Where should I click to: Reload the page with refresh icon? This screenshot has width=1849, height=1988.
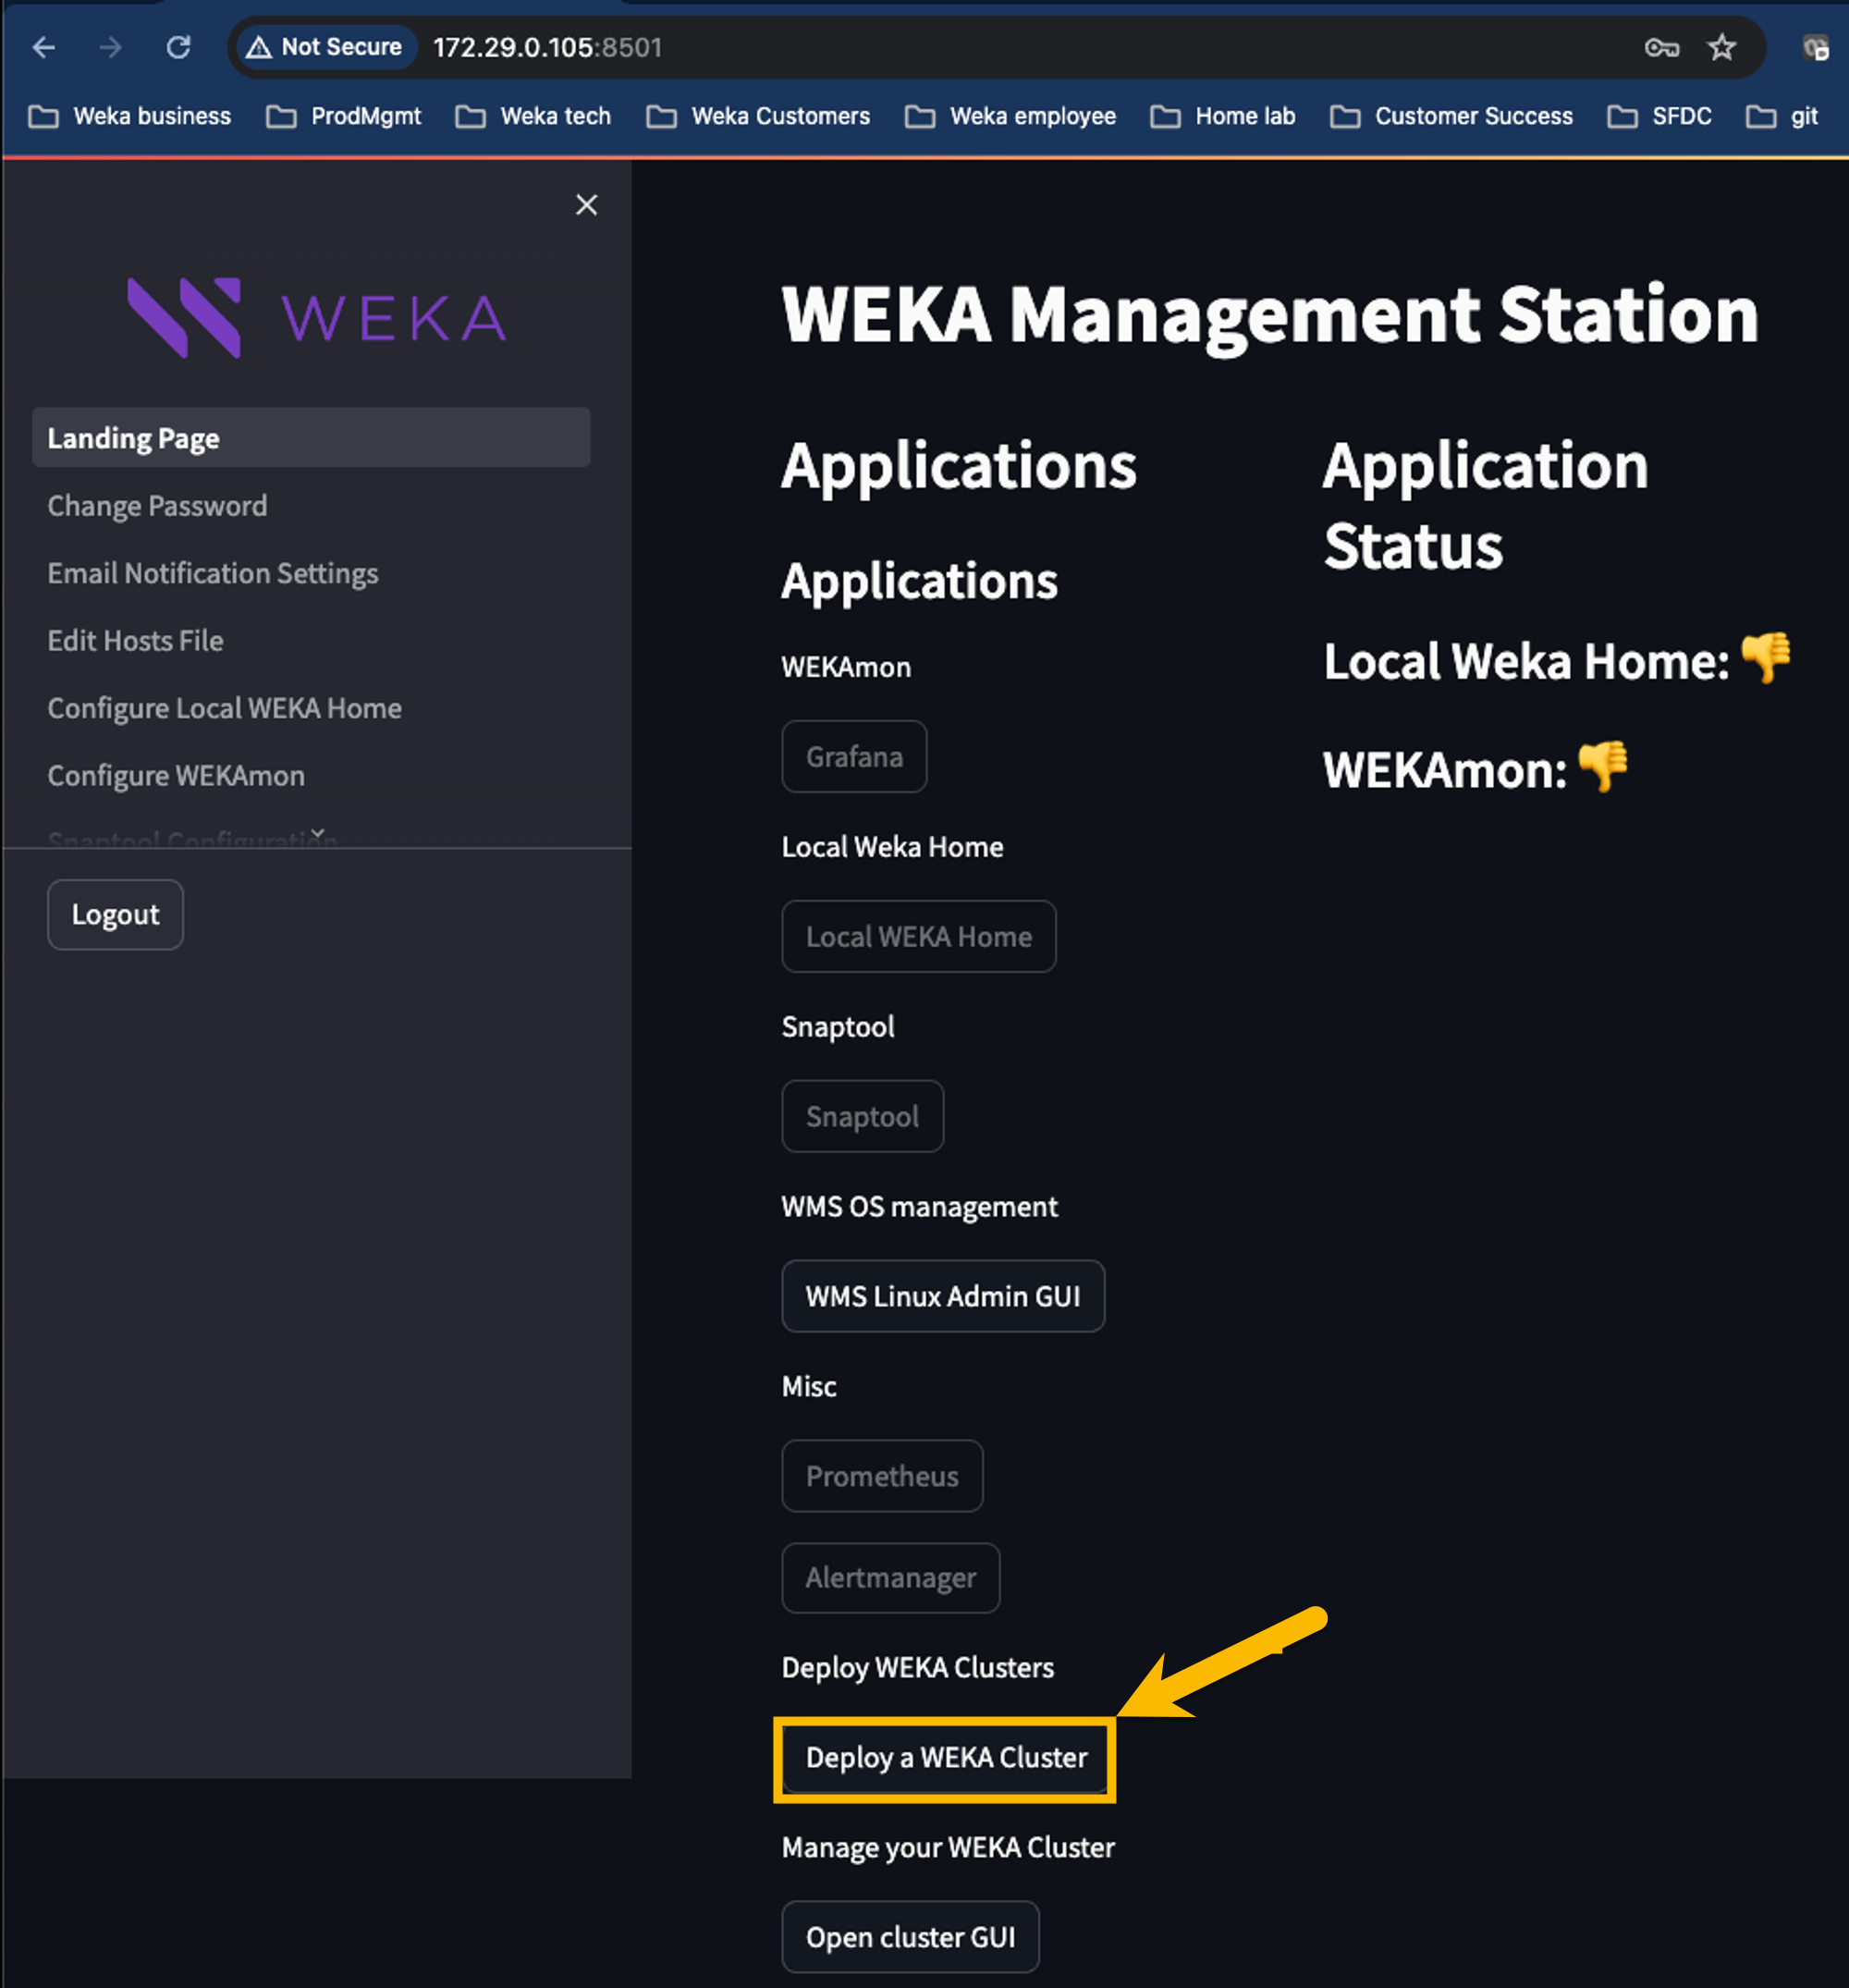pos(178,47)
